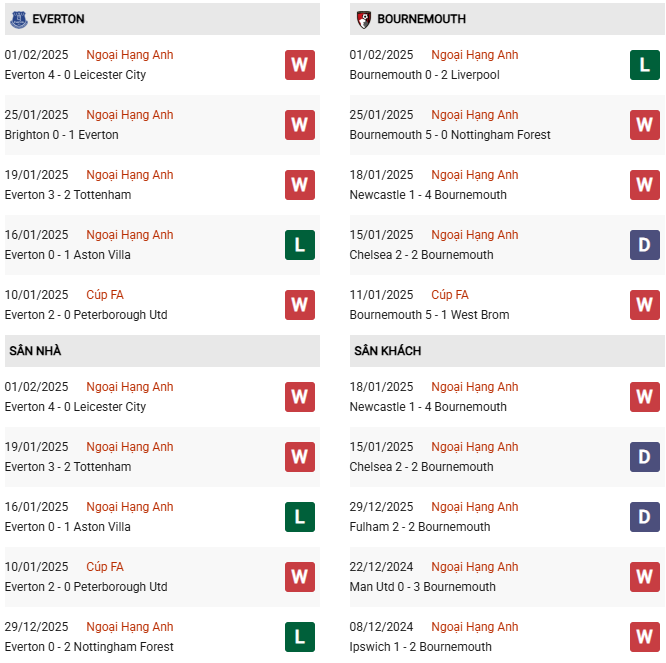Click D badge for Chelsea 2-2 Bournemouth form row
This screenshot has width=666, height=663.
644,245
